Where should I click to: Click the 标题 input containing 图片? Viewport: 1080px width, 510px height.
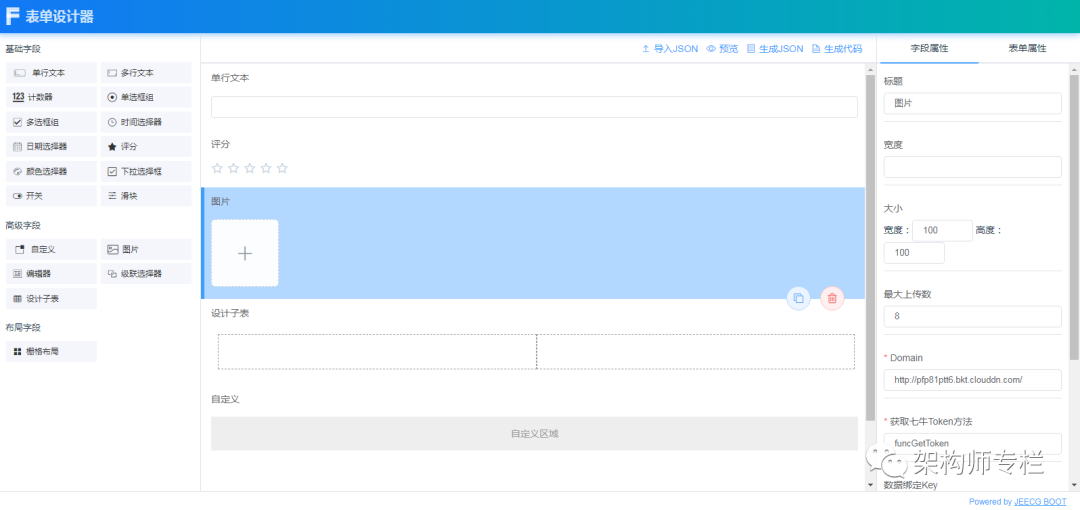point(973,103)
